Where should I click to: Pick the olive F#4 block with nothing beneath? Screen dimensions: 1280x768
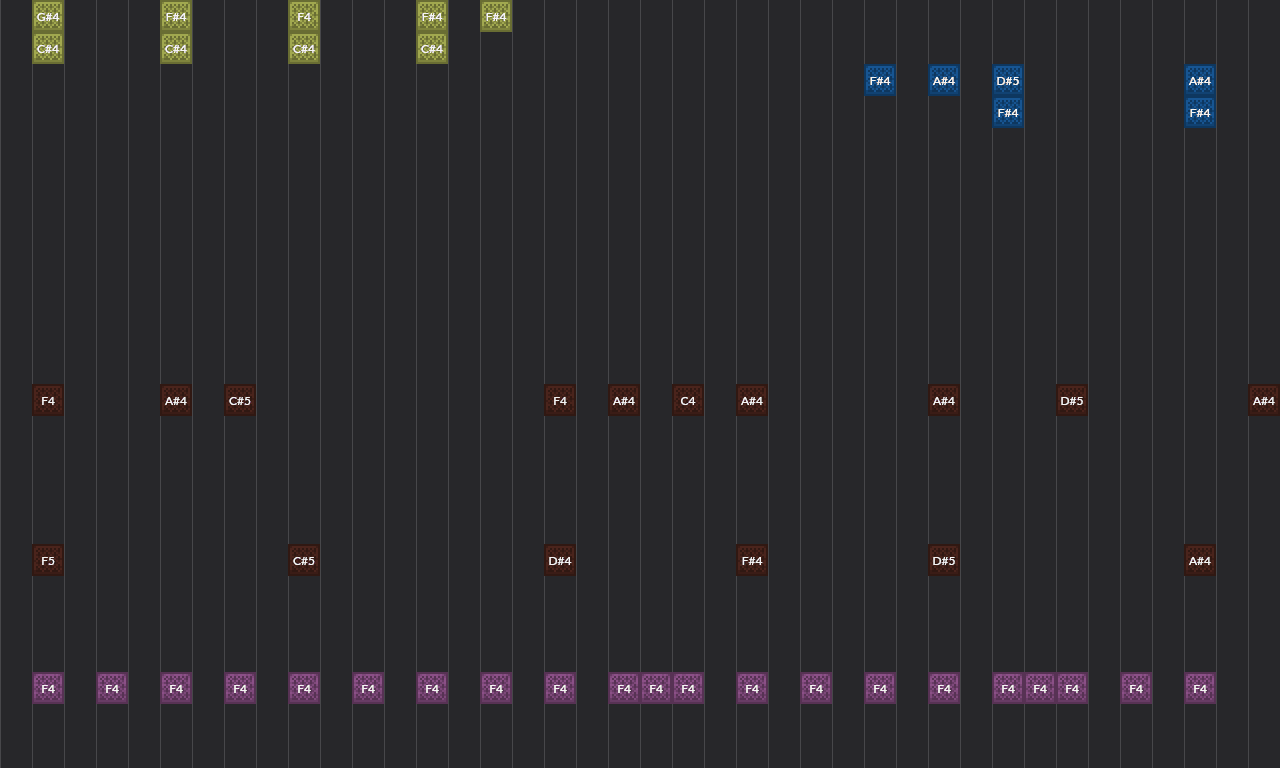(x=496, y=16)
